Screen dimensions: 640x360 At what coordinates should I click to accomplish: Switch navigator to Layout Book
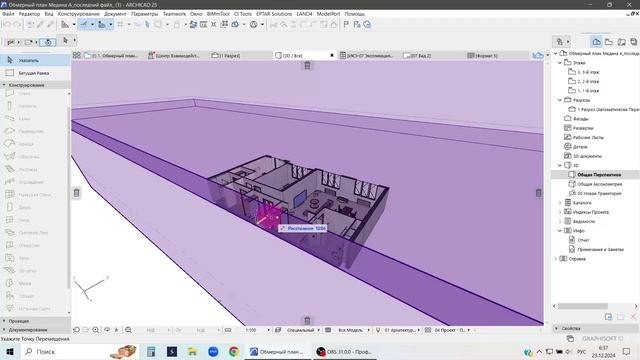(622, 42)
